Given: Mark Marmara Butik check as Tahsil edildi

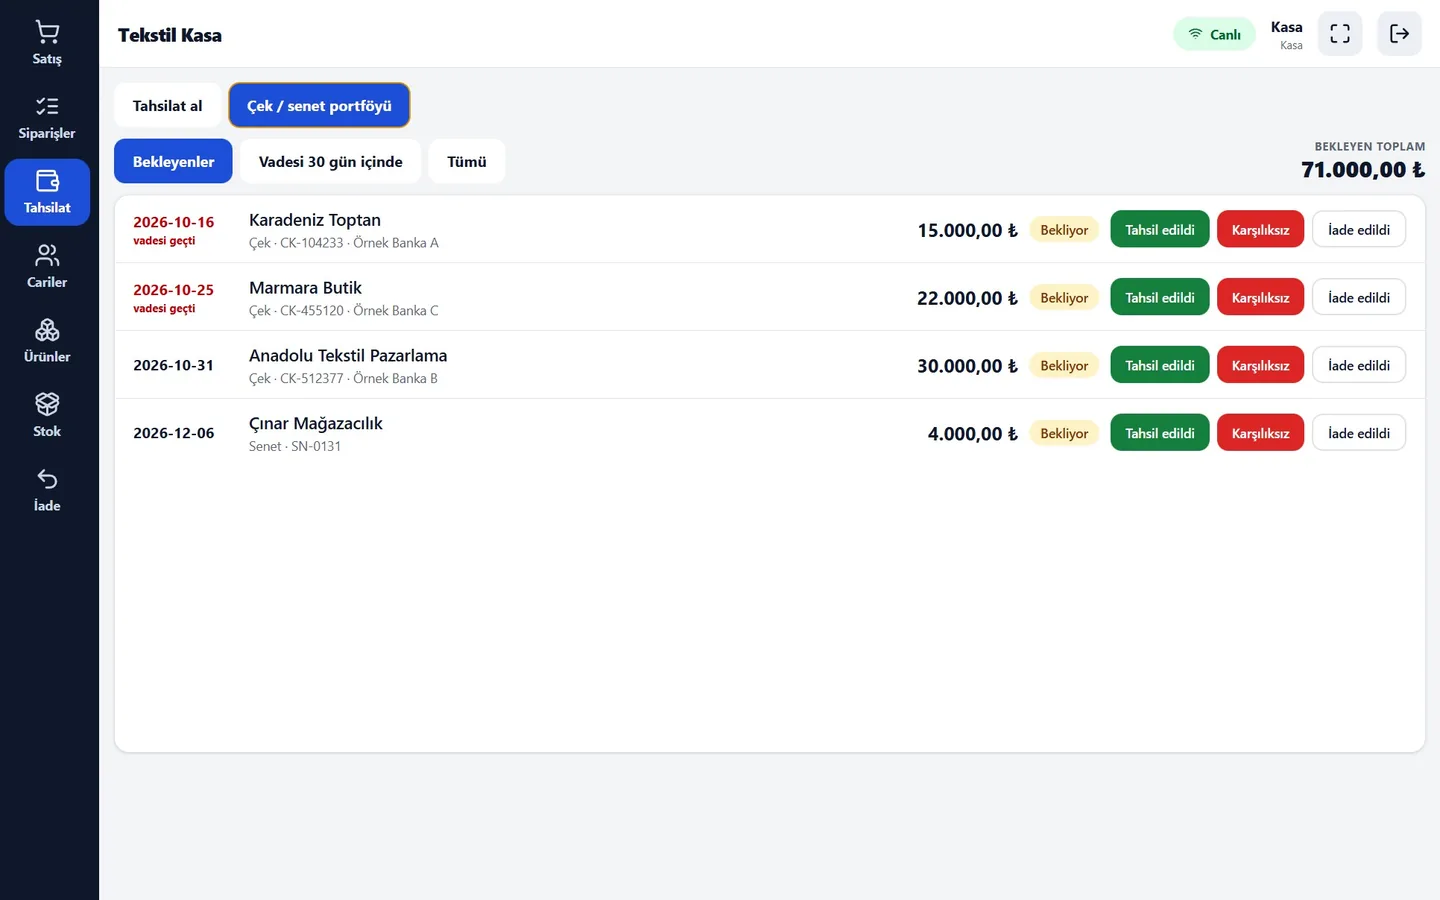Looking at the screenshot, I should [1160, 298].
